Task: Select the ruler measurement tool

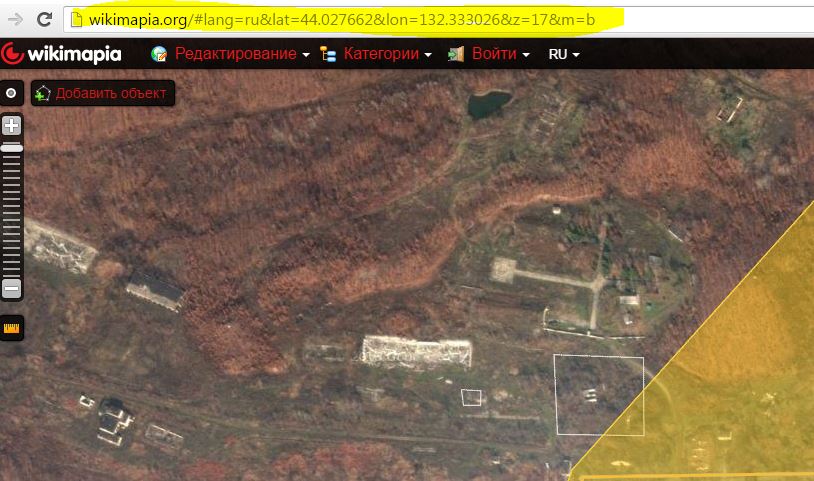Action: pos(12,327)
